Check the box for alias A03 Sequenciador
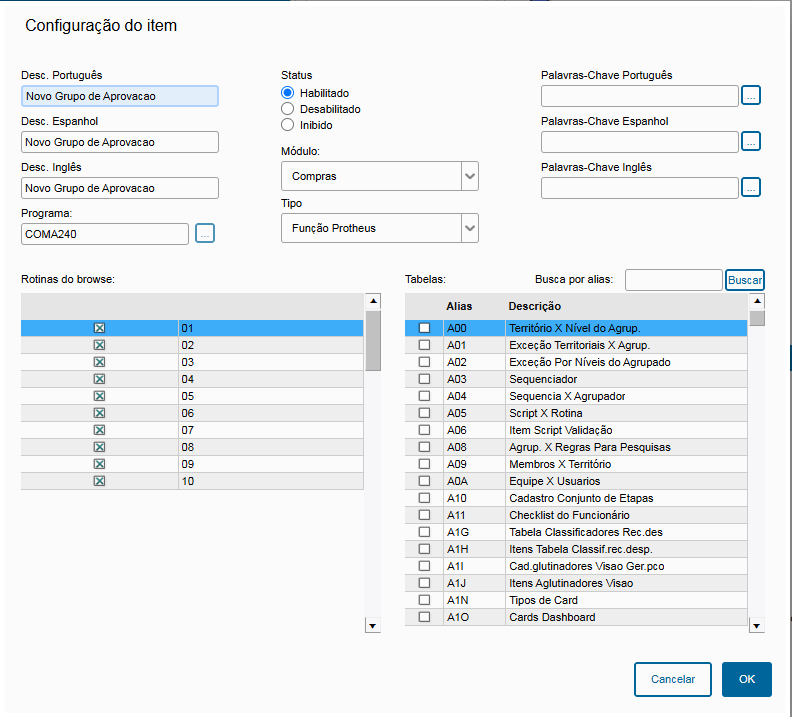Image resolution: width=792 pixels, height=717 pixels. pyautogui.click(x=424, y=379)
